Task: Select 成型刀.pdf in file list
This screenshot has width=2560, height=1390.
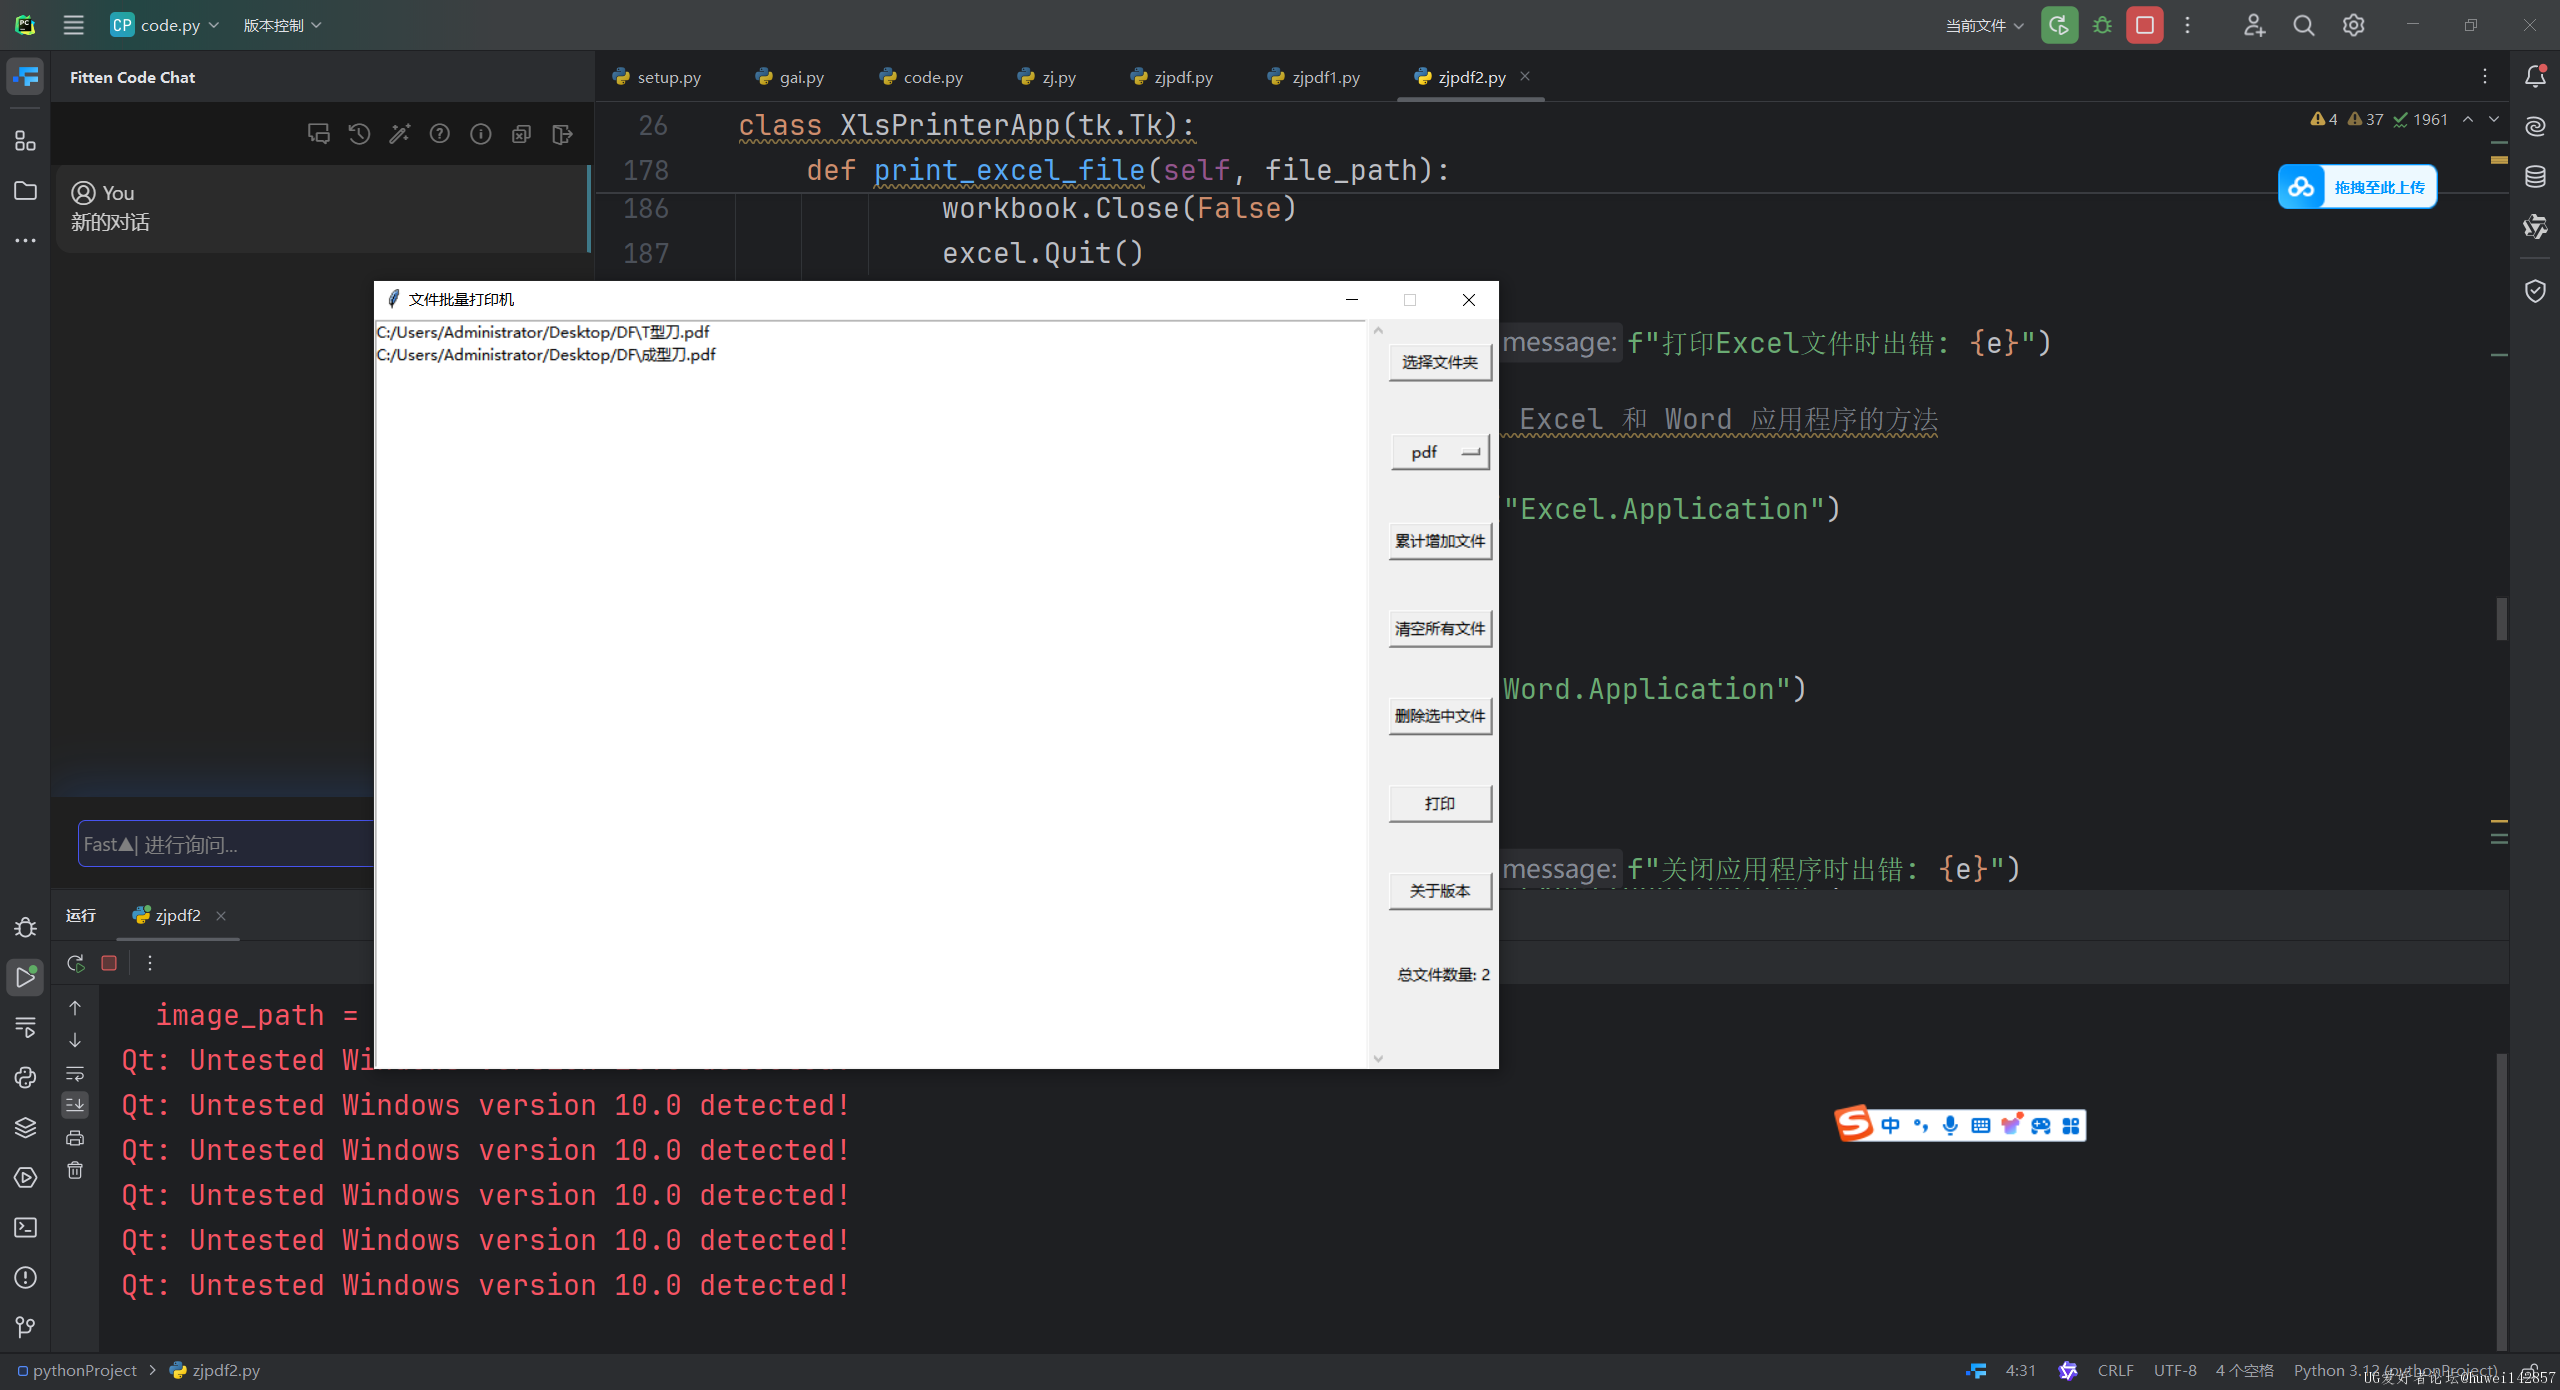Action: (x=546, y=355)
